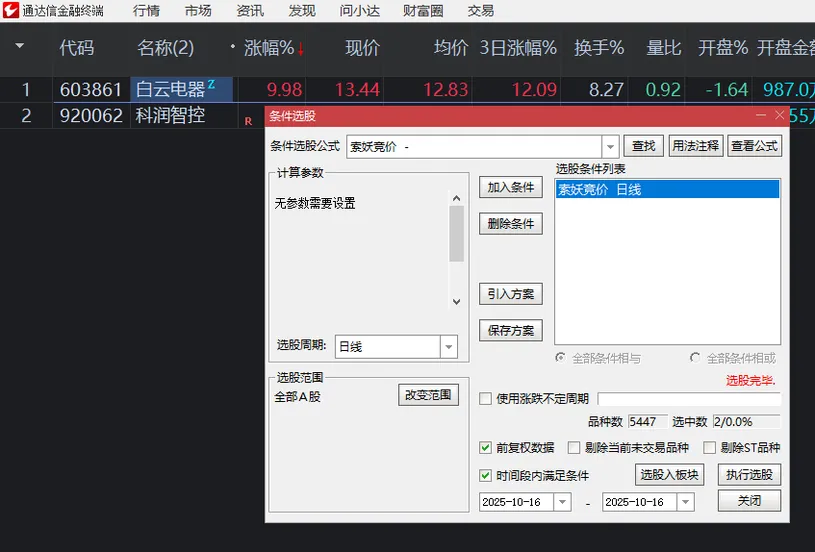Tick the 剔除ST品种 checkbox
This screenshot has height=552, width=815.
tap(710, 448)
